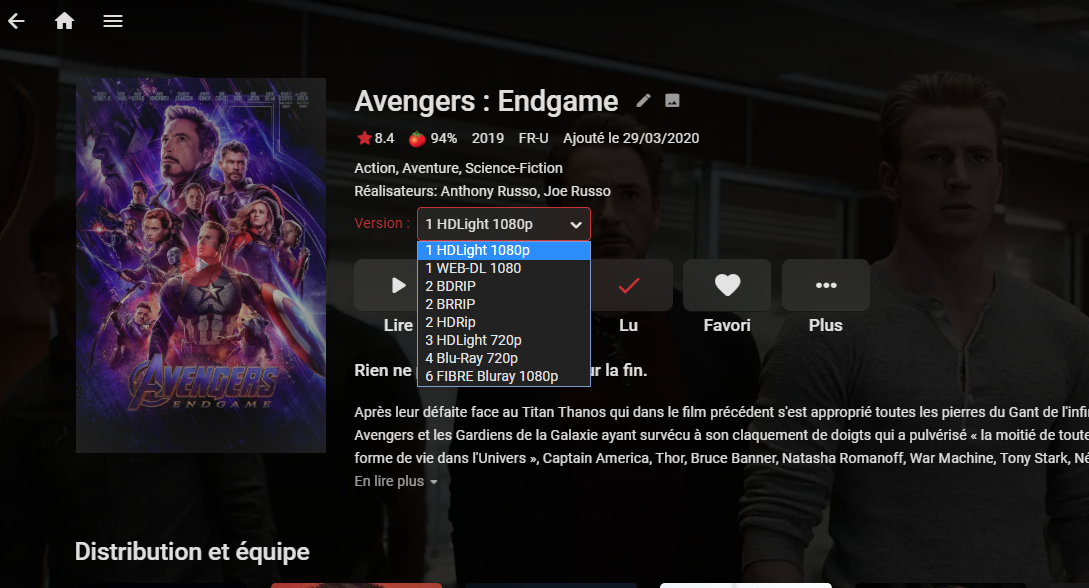Open the home screen icon
The width and height of the screenshot is (1089, 588).
pyautogui.click(x=65, y=21)
